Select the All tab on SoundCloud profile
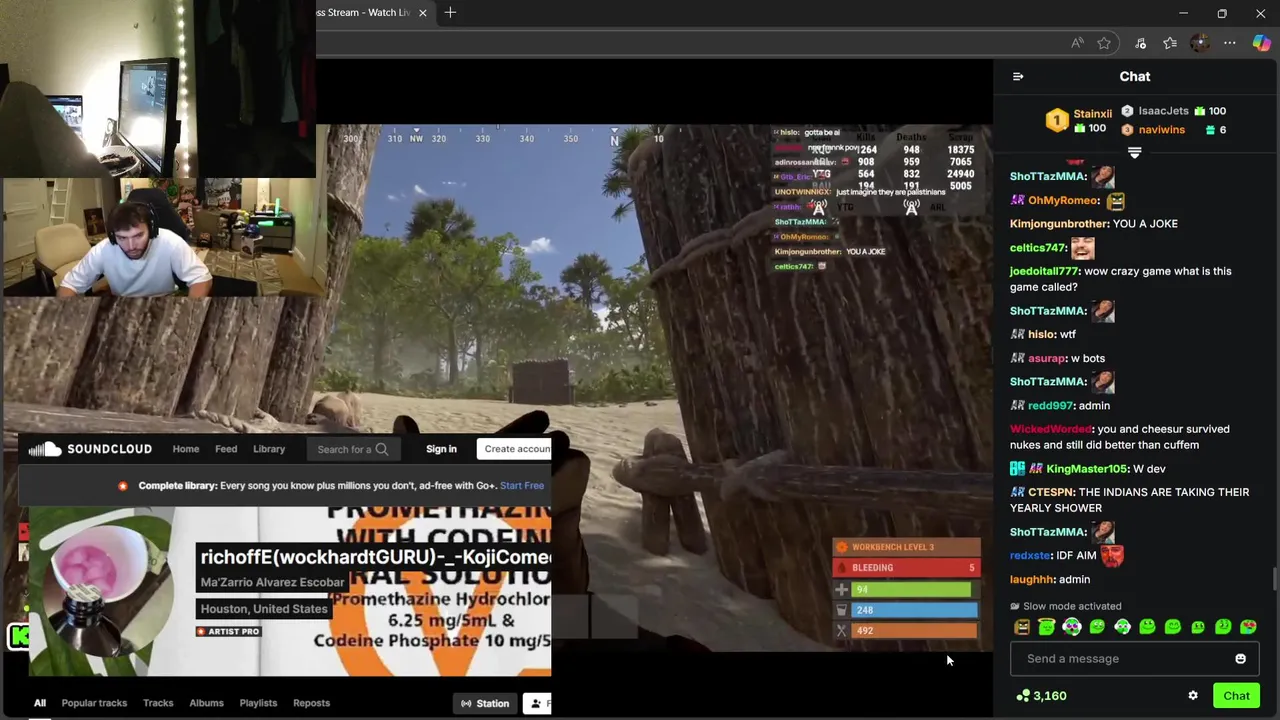Viewport: 1280px width, 720px height. [40, 703]
